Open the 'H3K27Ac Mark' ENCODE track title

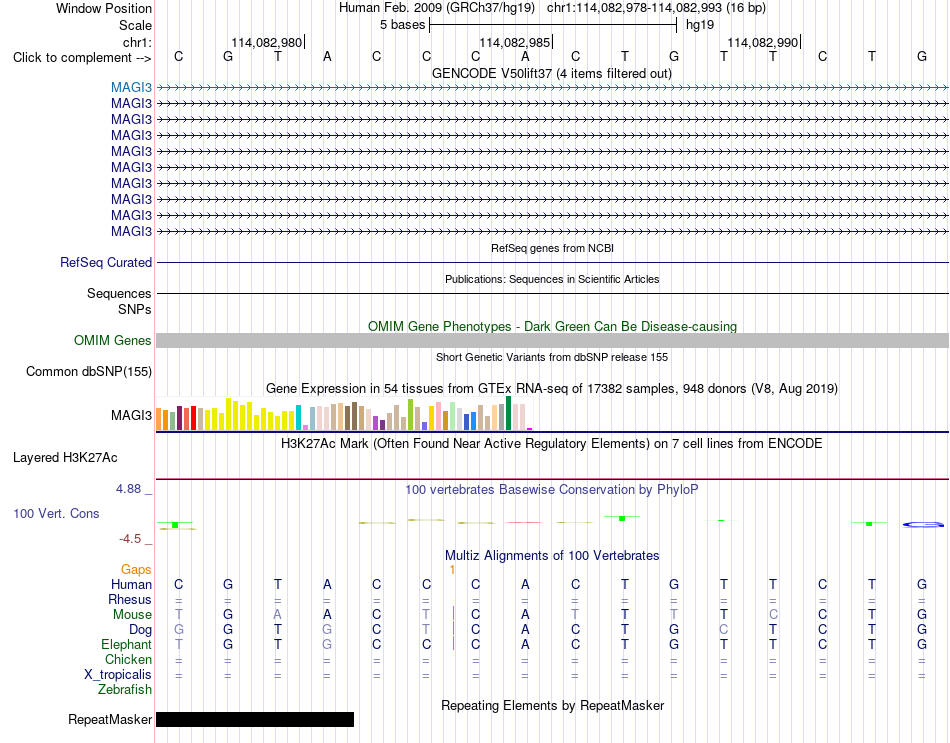point(551,444)
